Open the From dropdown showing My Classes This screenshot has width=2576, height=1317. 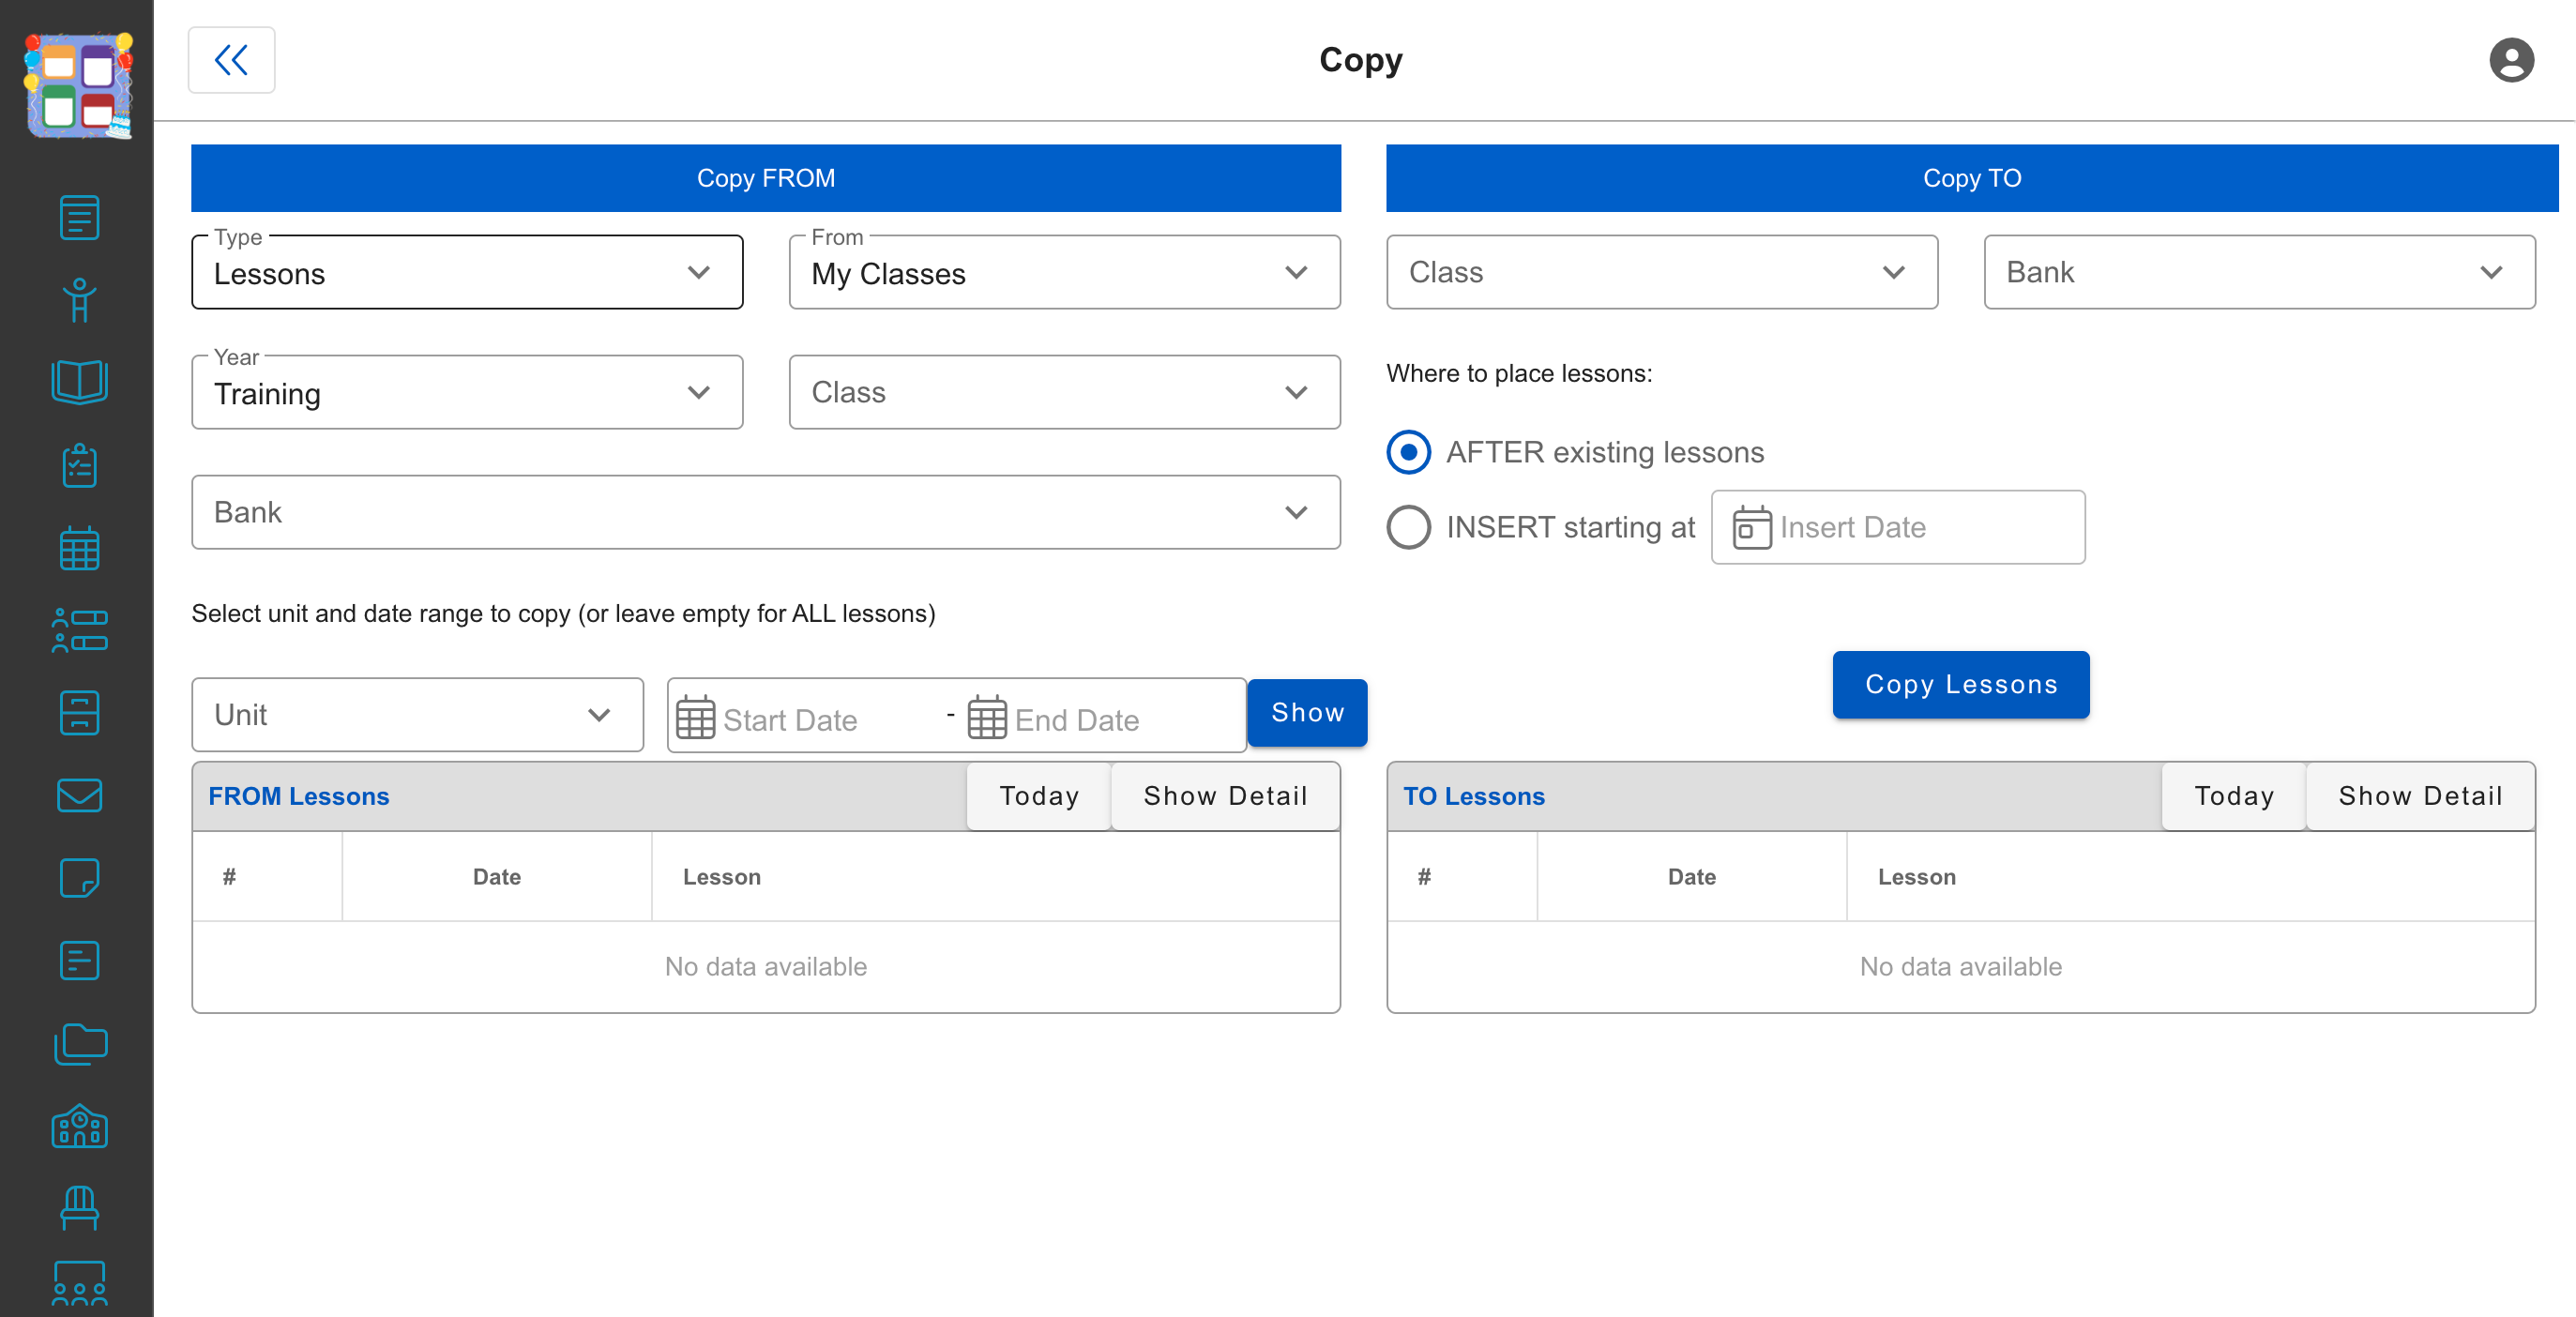1064,272
